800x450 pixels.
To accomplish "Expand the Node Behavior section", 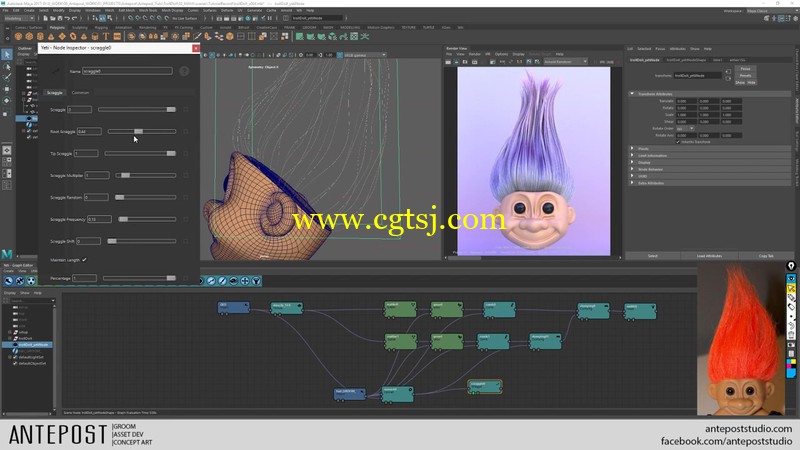I will (x=632, y=169).
